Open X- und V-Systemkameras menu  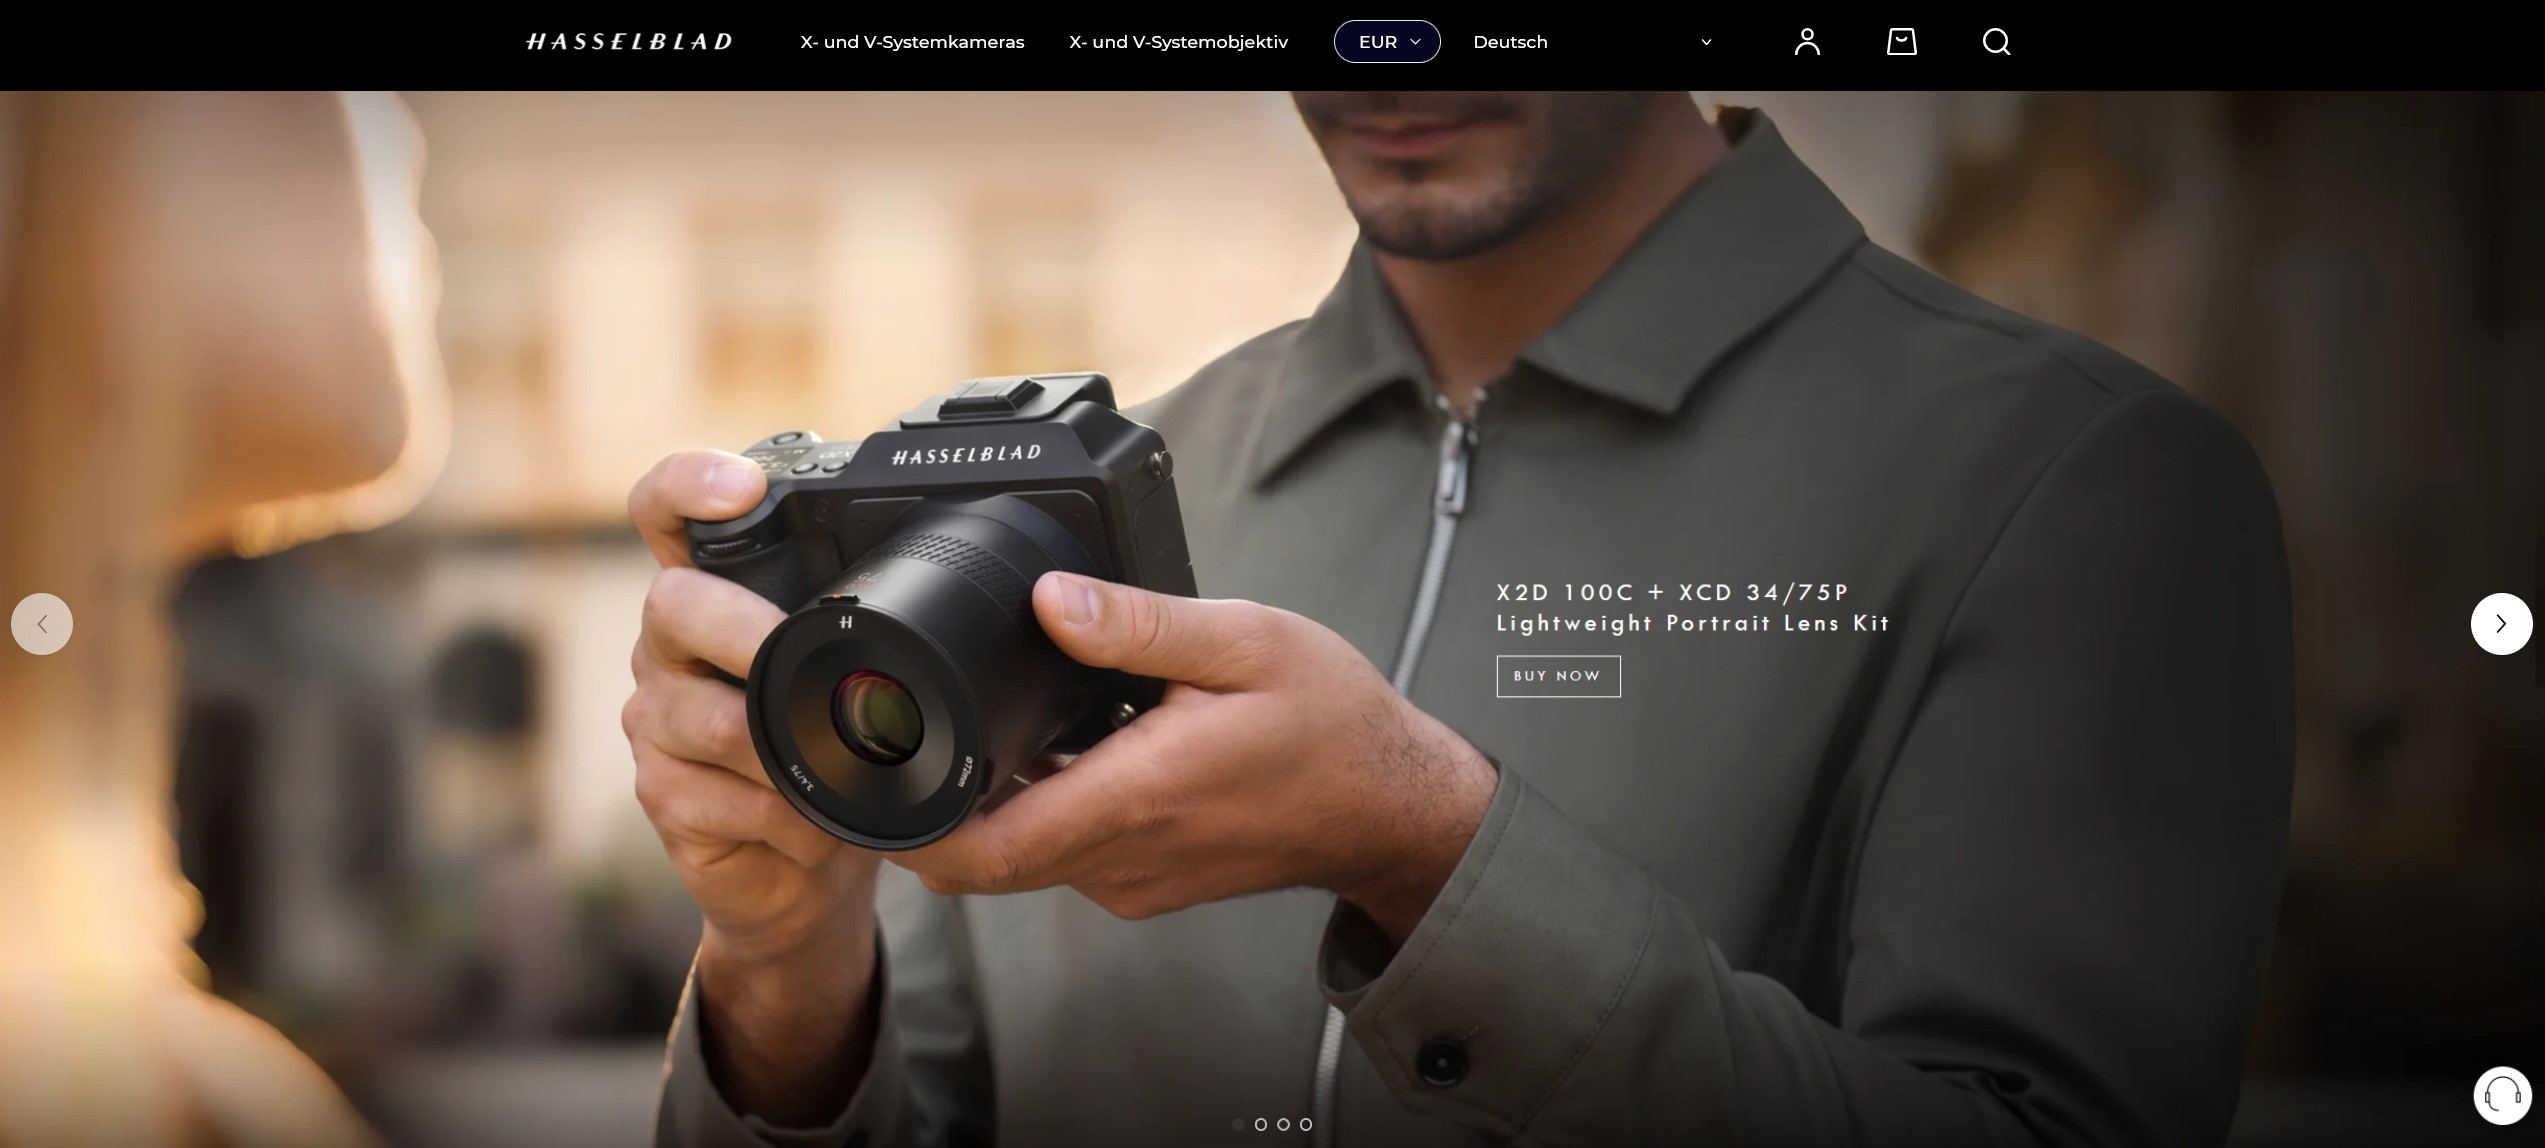tap(912, 42)
